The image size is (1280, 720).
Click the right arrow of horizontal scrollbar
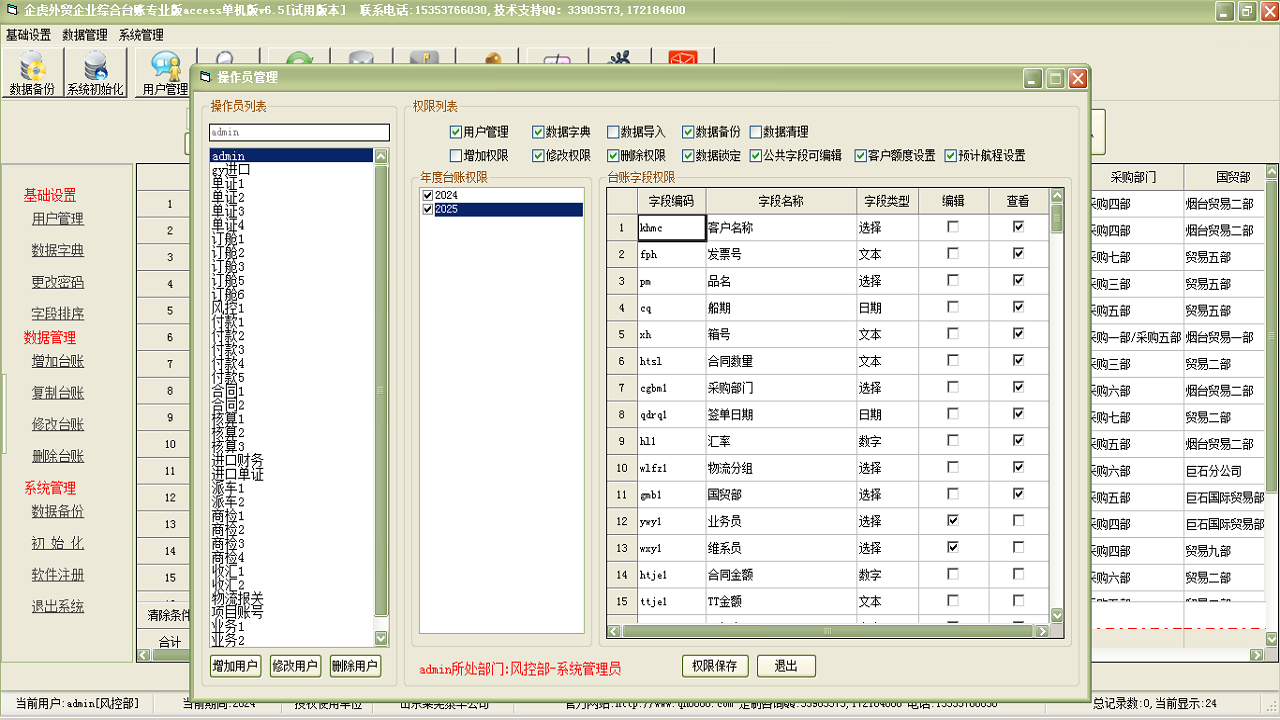pyautogui.click(x=1042, y=631)
